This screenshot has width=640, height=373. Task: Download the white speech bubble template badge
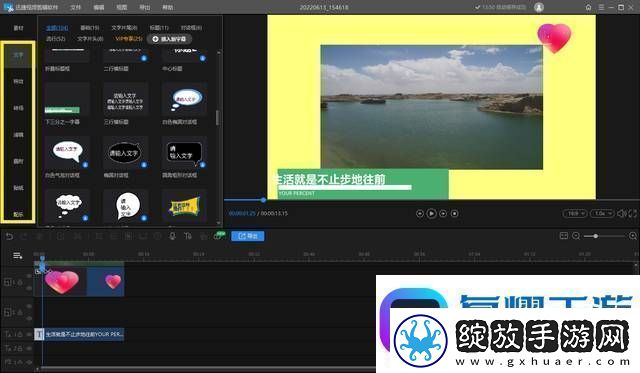pyautogui.click(x=85, y=165)
